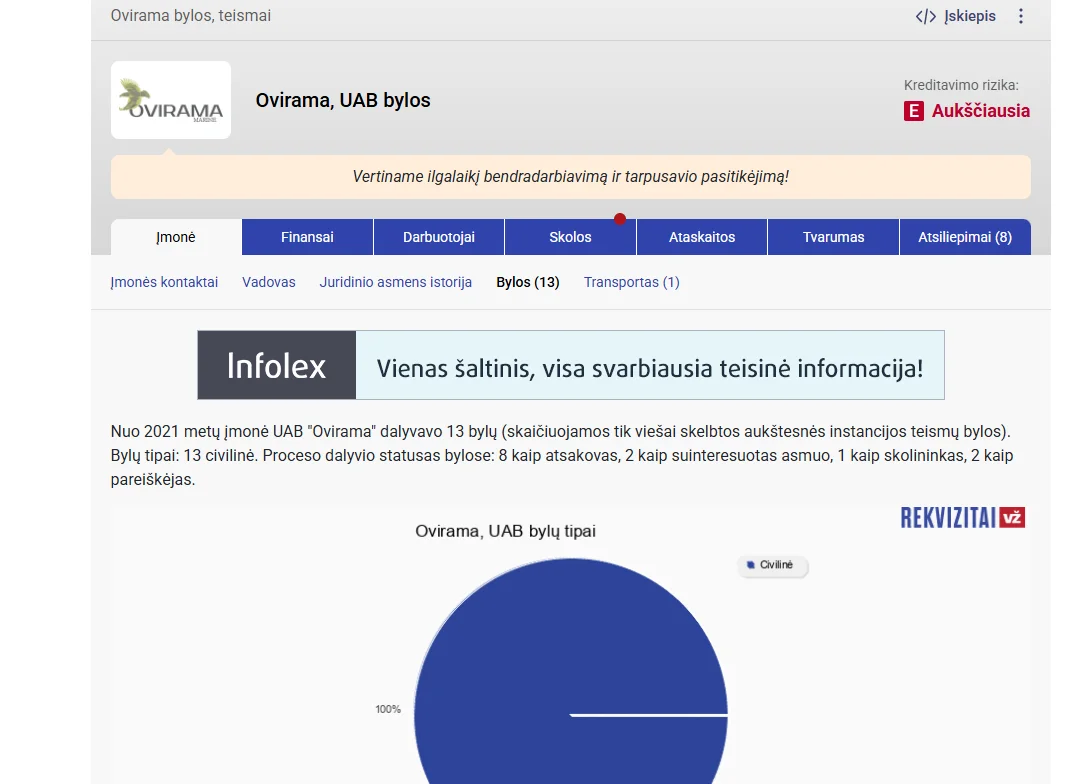Select the Bylos (13) sub-tab
Screen dimensions: 1068x784
click(528, 282)
